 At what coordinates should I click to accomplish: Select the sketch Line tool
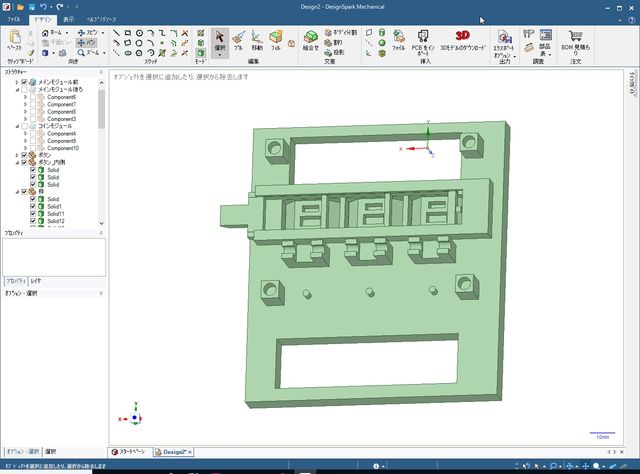[116, 33]
